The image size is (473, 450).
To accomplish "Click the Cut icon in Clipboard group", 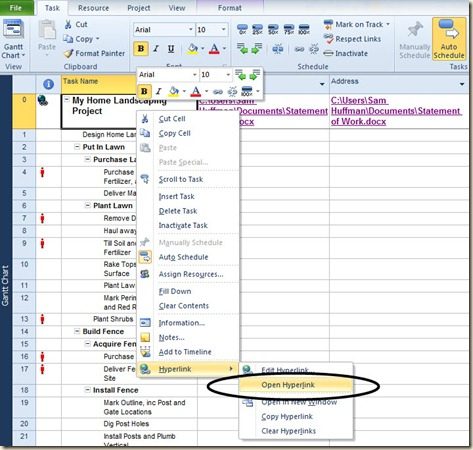I will point(68,24).
